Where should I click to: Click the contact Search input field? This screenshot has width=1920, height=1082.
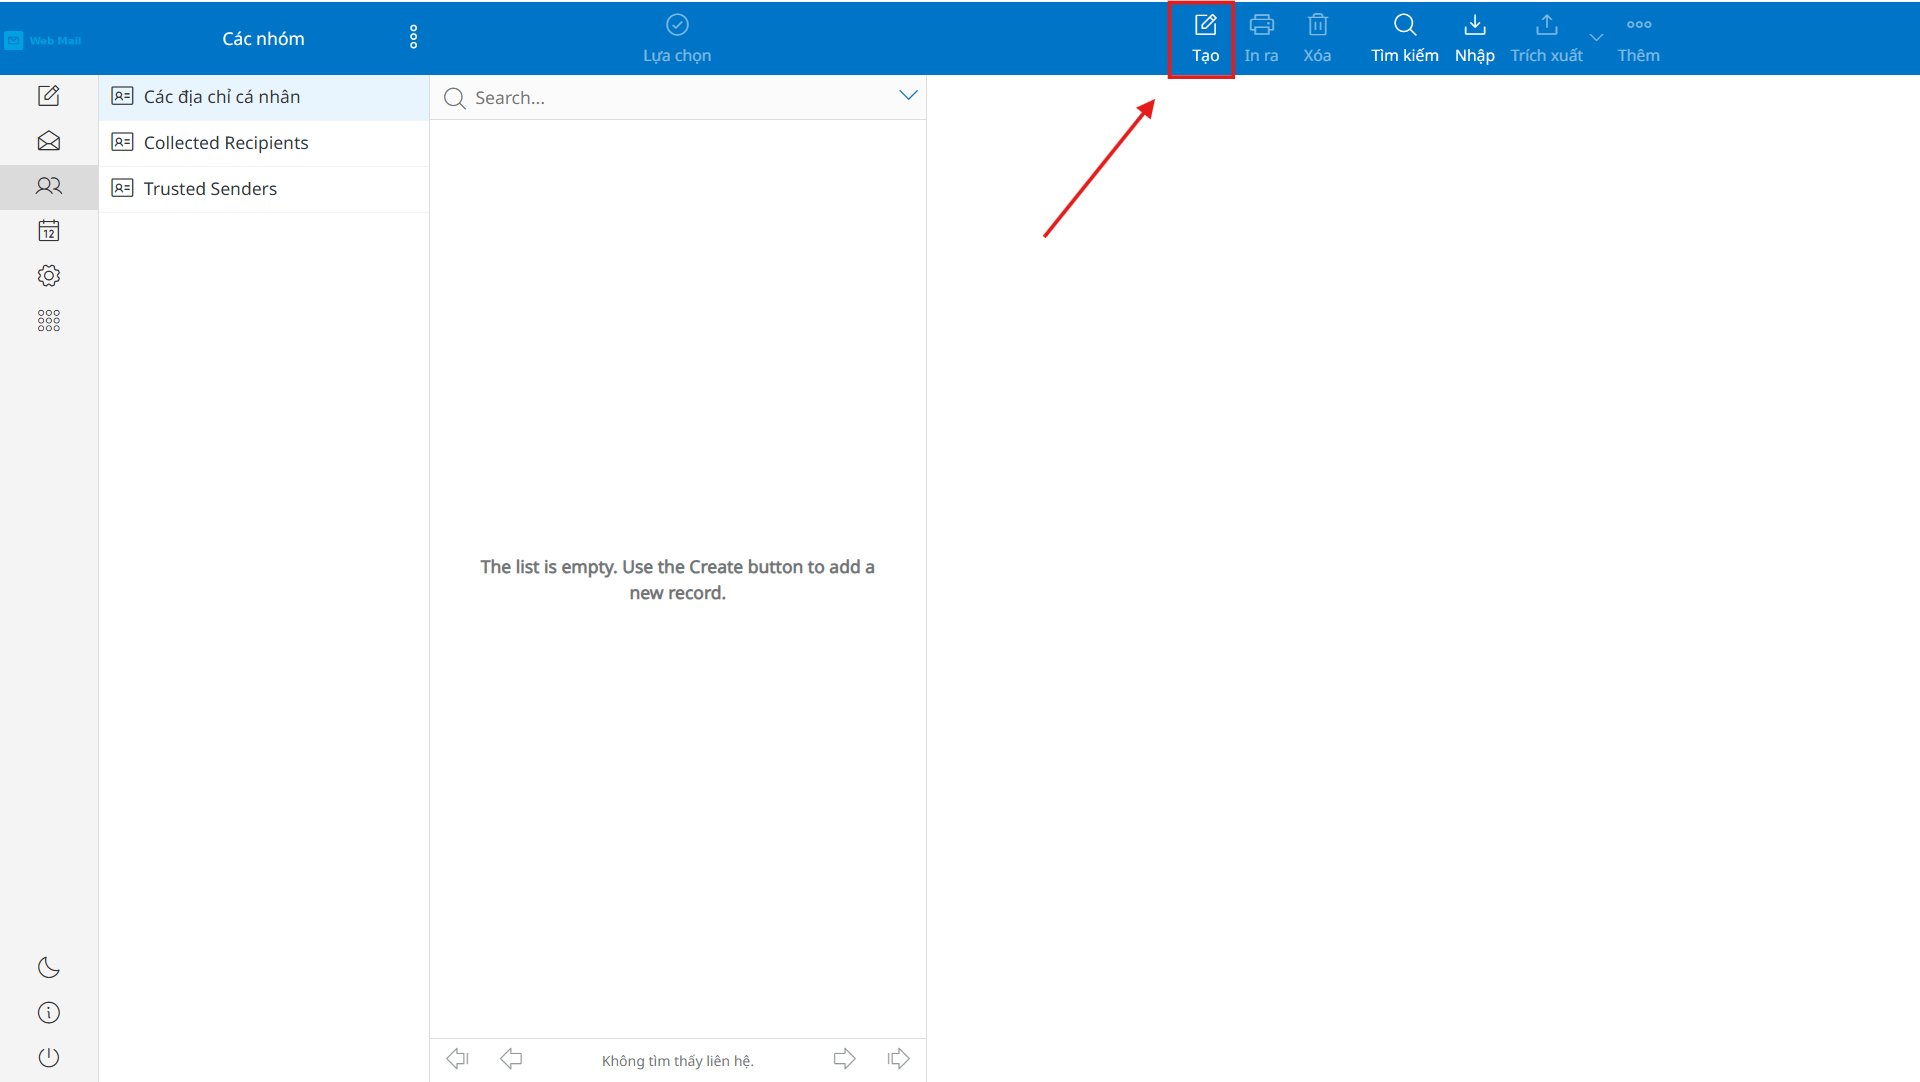coord(680,98)
